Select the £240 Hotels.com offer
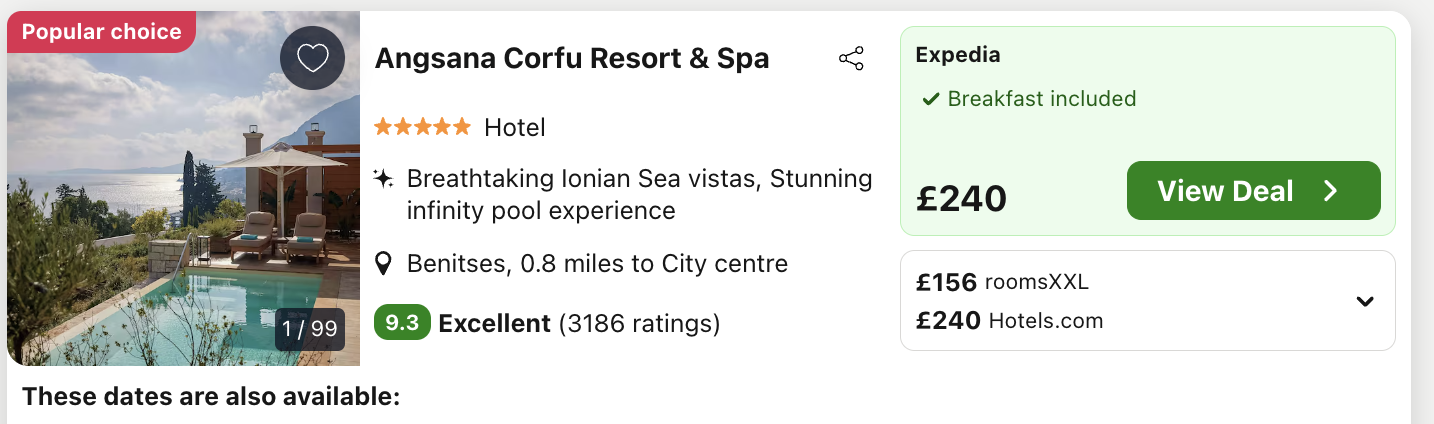This screenshot has width=1434, height=424. pos(1009,321)
